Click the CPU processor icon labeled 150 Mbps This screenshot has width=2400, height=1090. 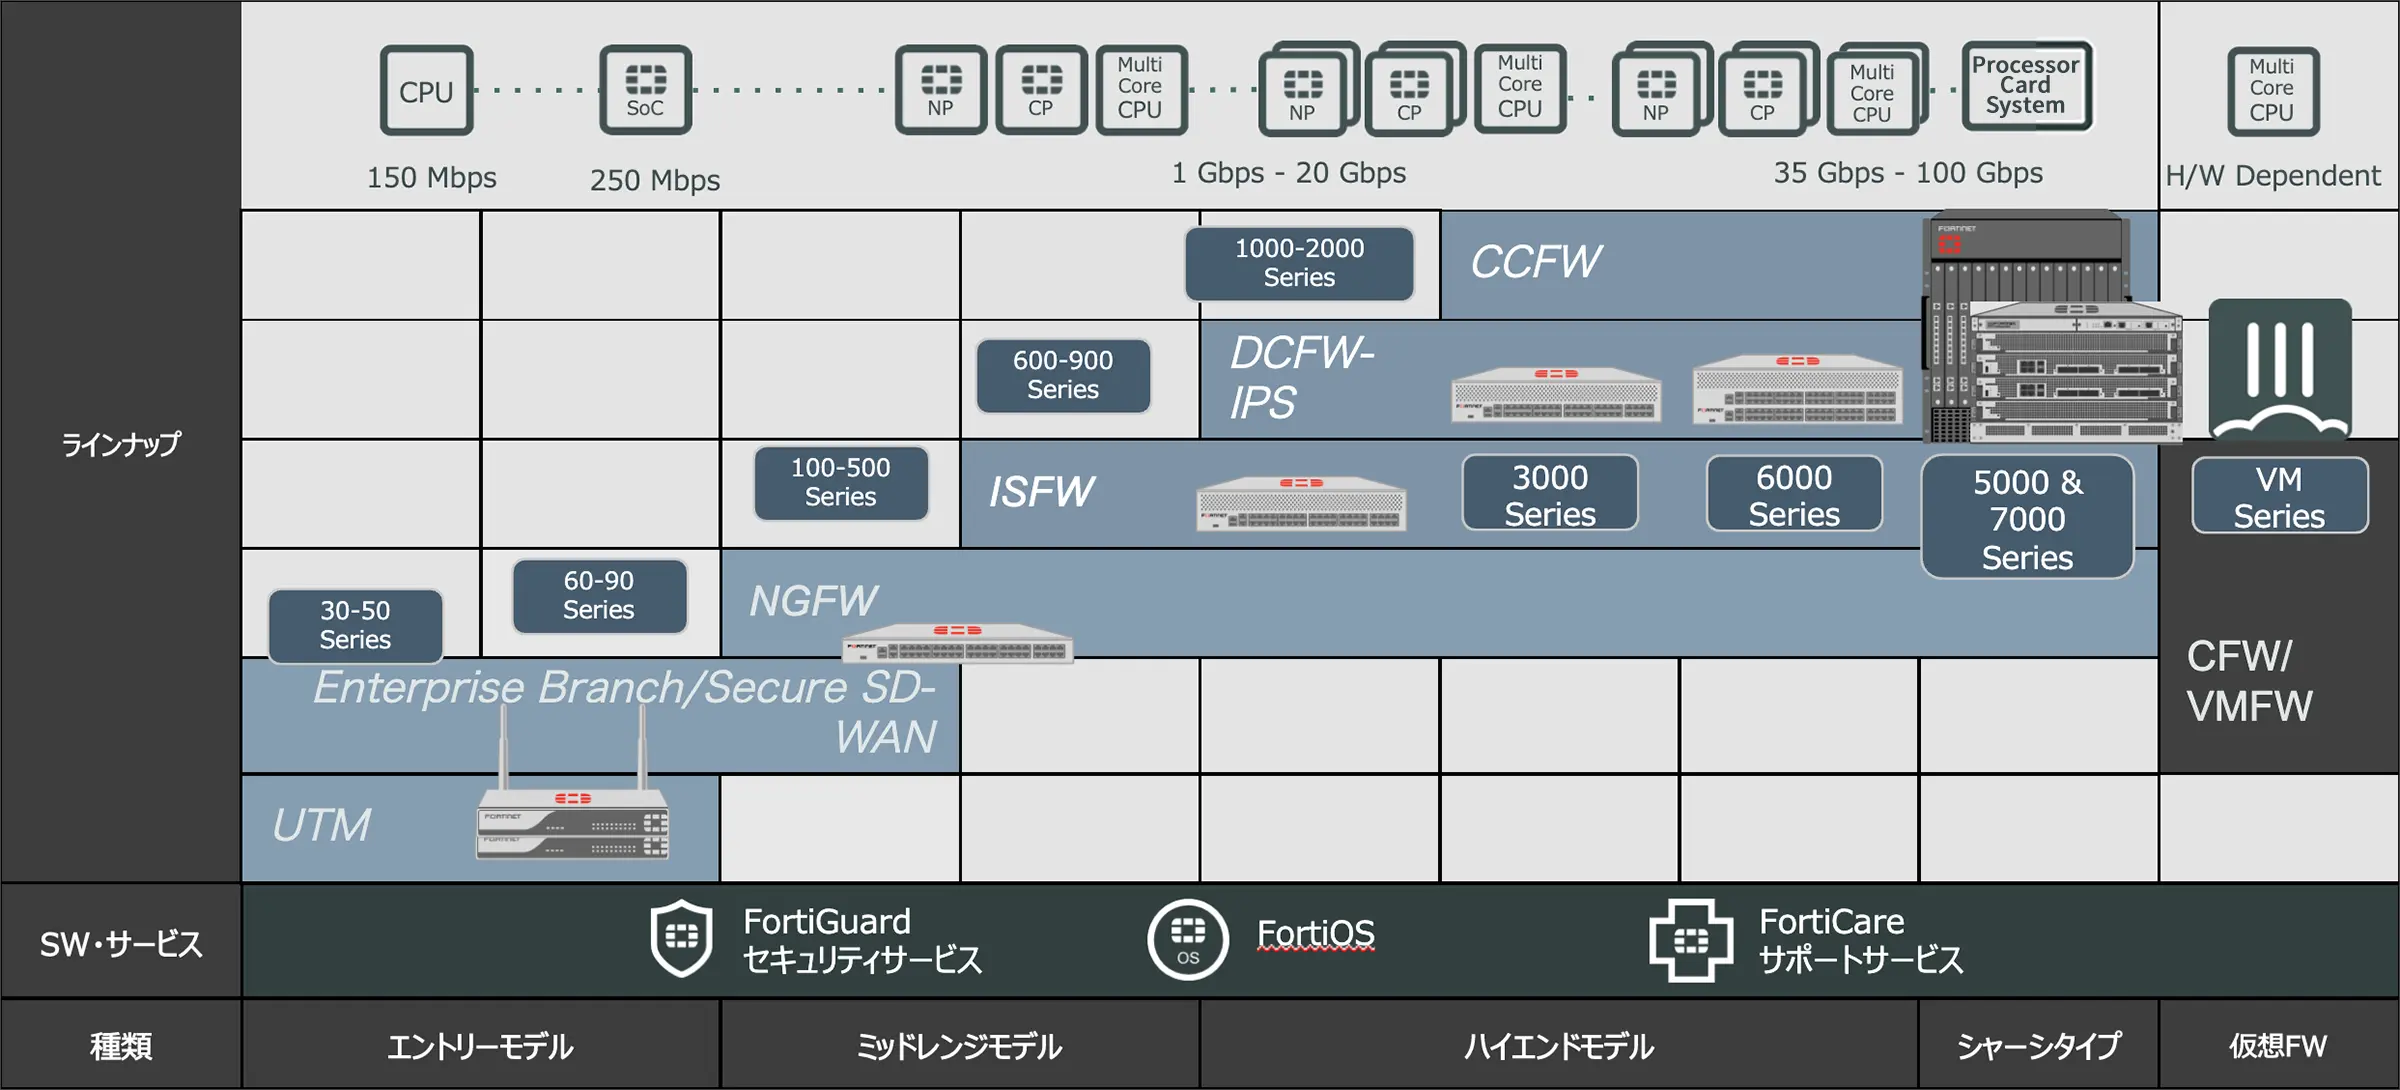427,91
